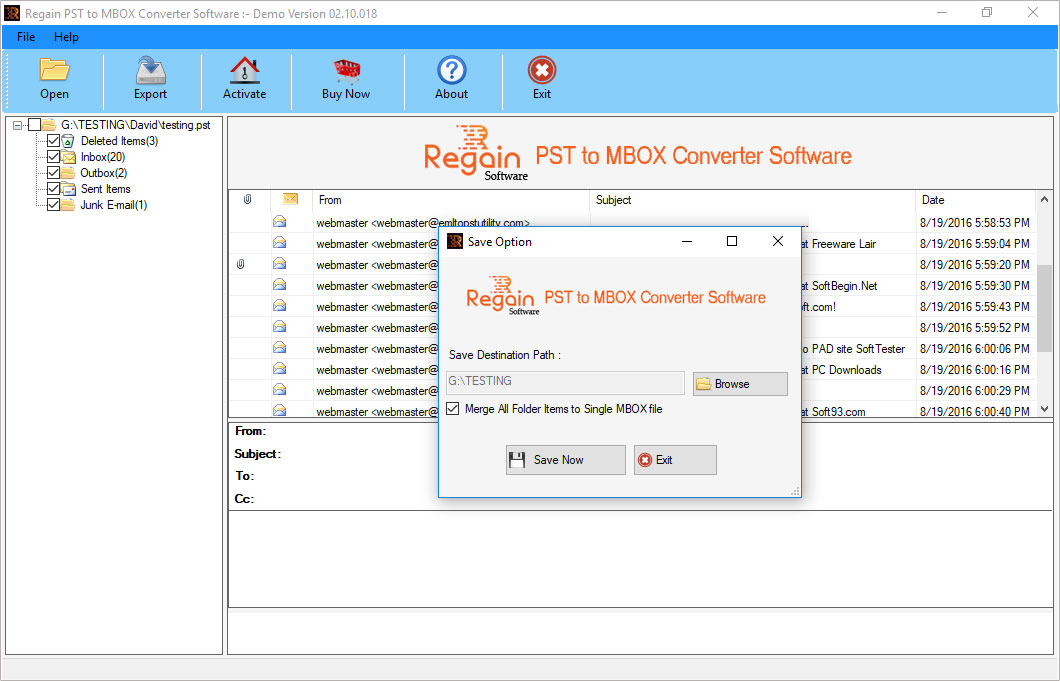Uncheck the Sent Items checkbox
1060x681 pixels.
53,189
